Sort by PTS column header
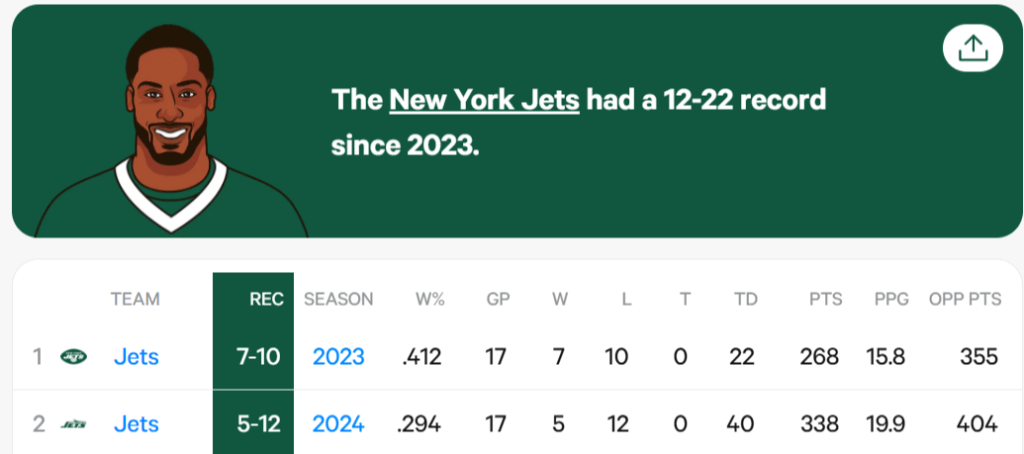The height and width of the screenshot is (454, 1024). 826,299
